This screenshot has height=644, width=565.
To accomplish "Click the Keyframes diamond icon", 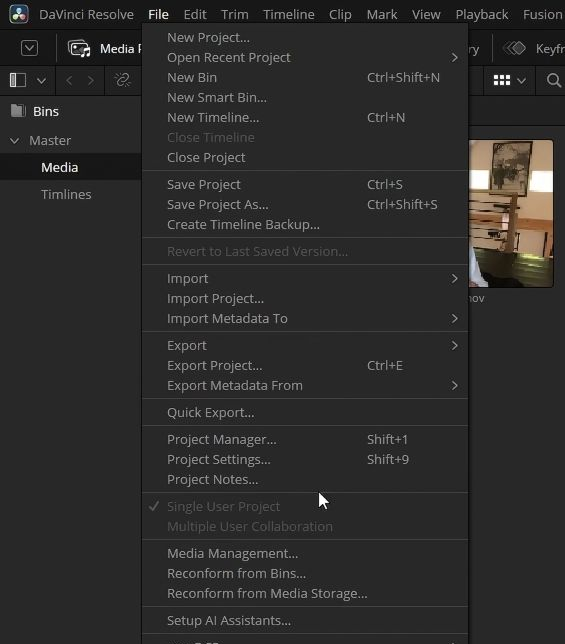I will point(514,48).
